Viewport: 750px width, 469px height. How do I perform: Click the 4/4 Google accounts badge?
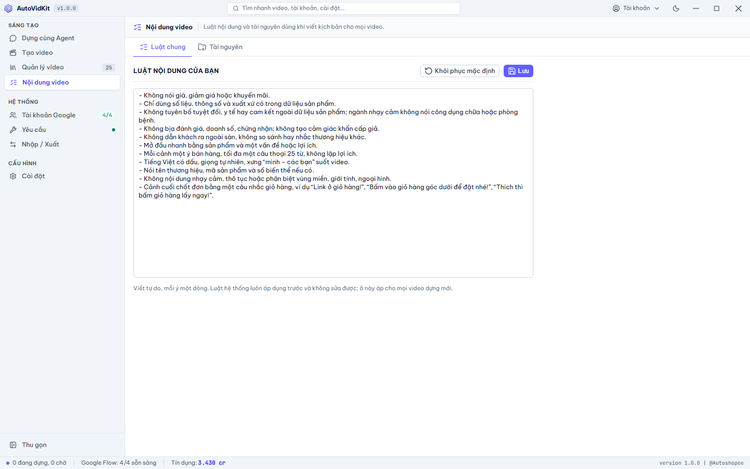(x=108, y=115)
